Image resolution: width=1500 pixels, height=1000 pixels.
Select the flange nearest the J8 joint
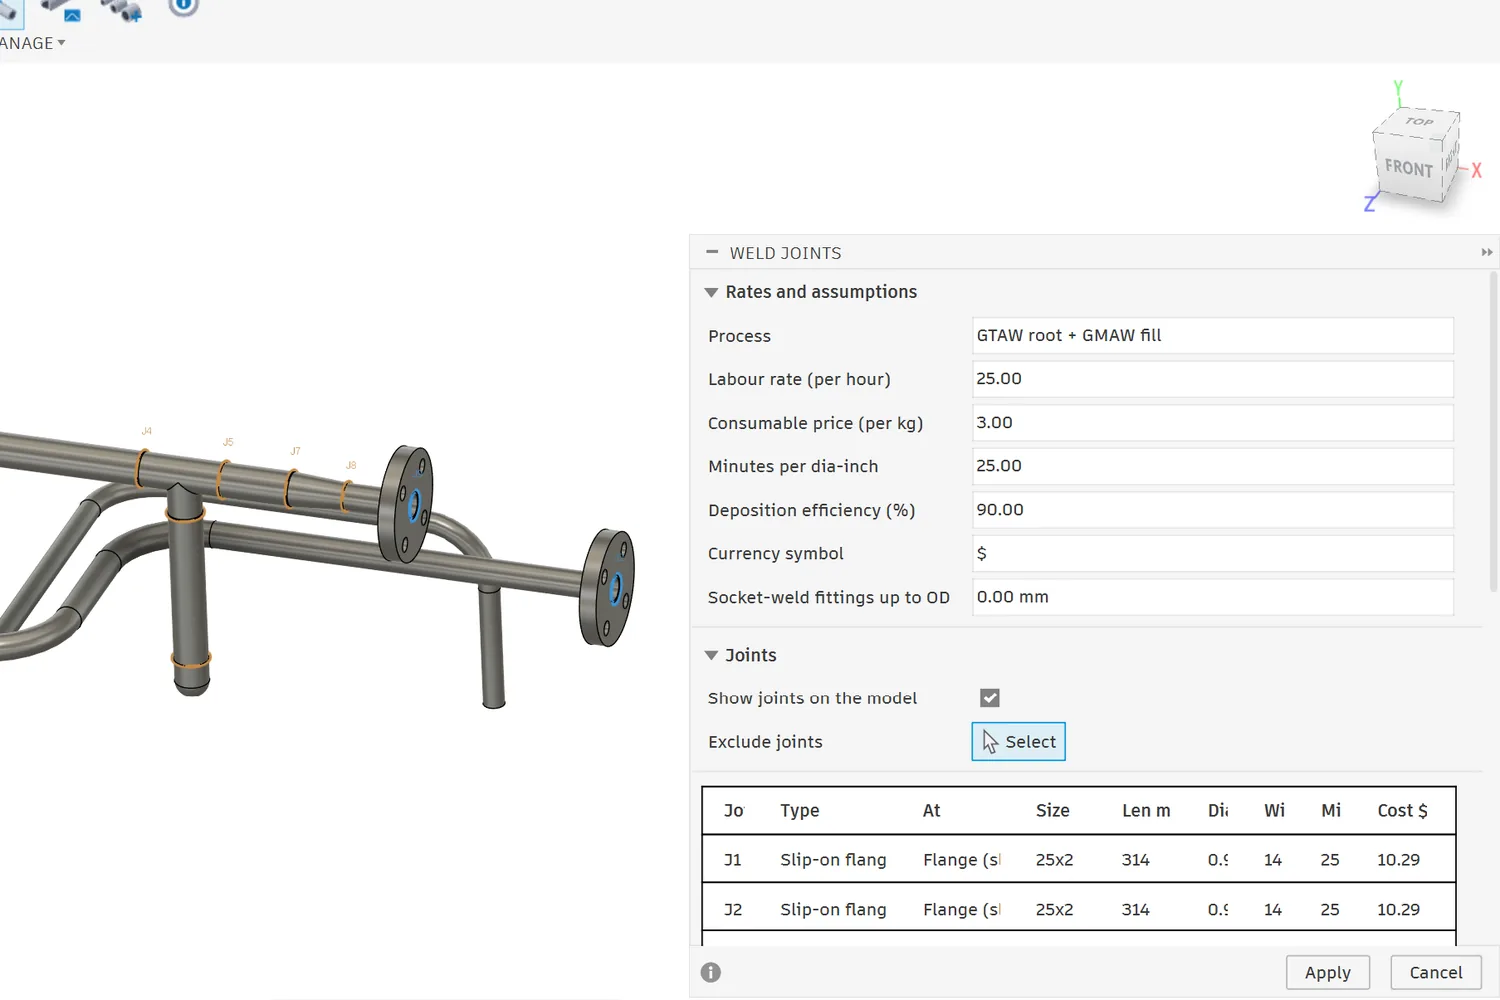[406, 504]
